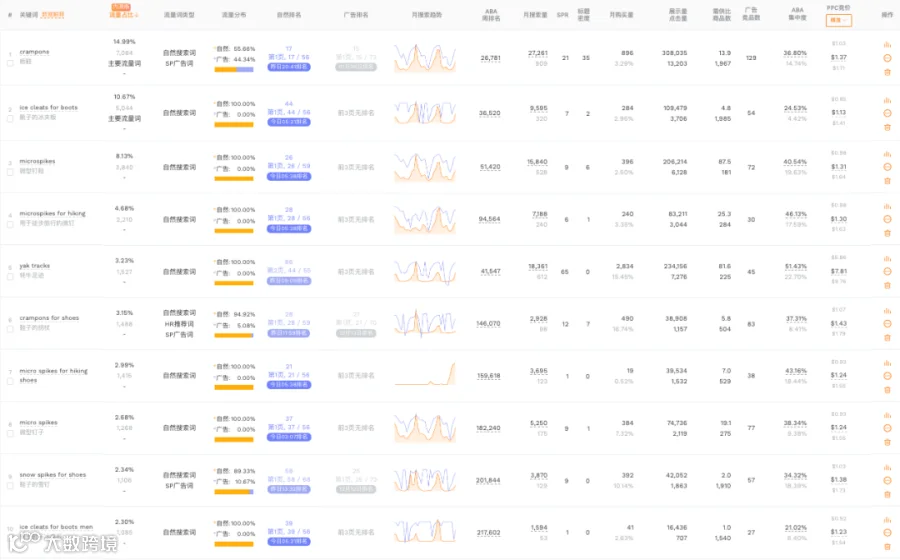Click blue rank badge in crampons row

[289, 67]
